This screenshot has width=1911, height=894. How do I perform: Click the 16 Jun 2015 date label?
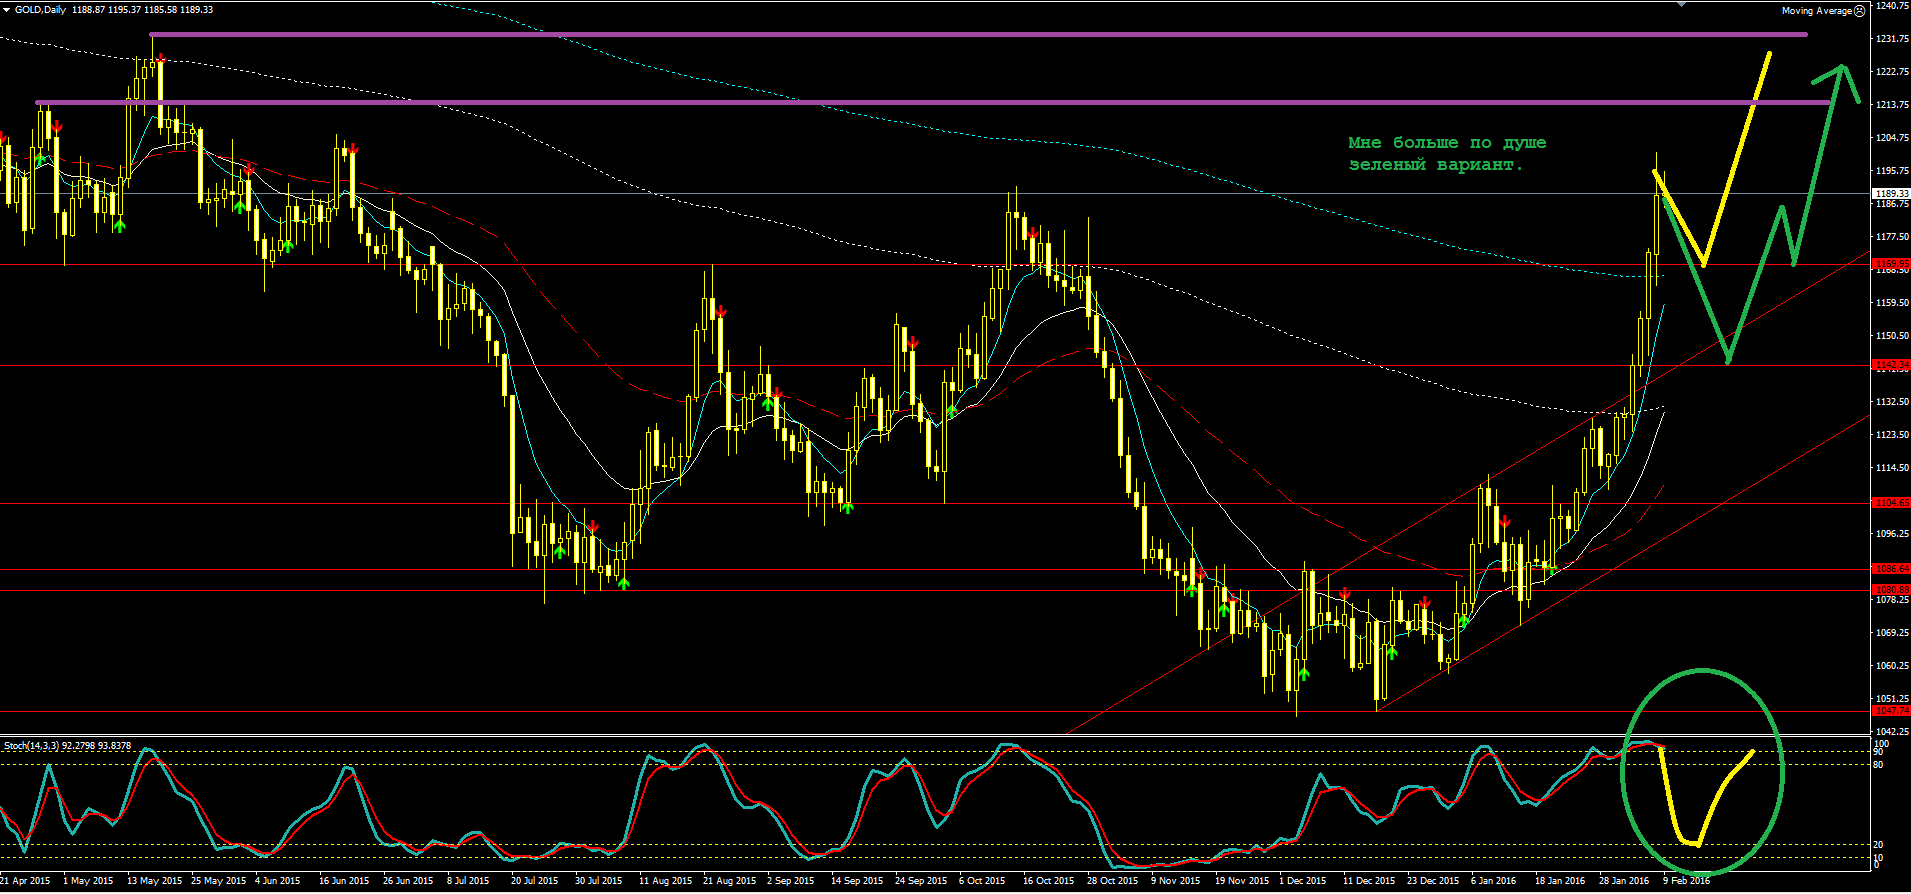pos(344,881)
